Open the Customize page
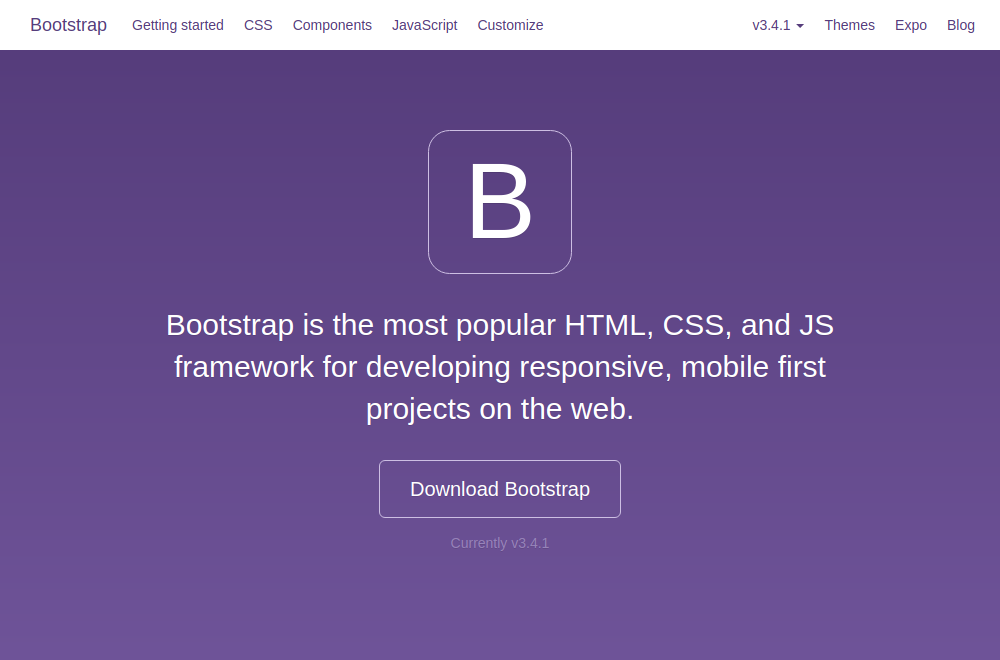This screenshot has height=660, width=1000. [x=510, y=25]
